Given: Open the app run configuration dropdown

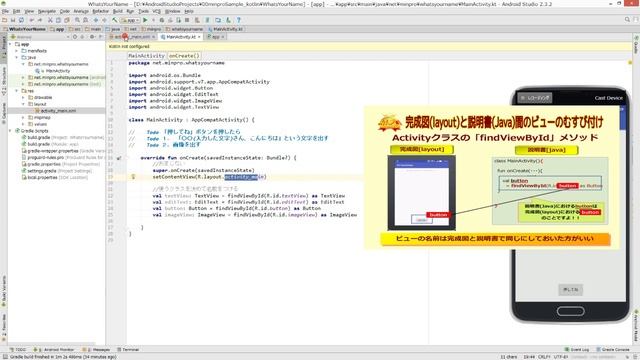Looking at the screenshot, I should click(x=130, y=20).
